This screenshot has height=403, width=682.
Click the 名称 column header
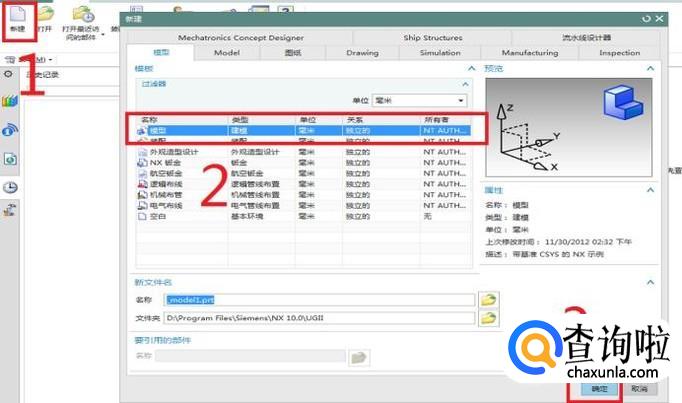click(x=182, y=120)
